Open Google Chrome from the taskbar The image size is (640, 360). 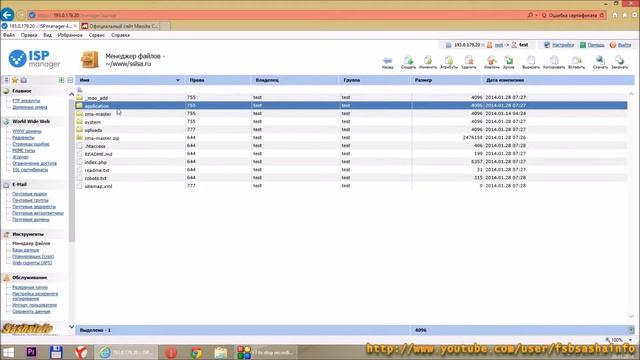tap(196, 352)
